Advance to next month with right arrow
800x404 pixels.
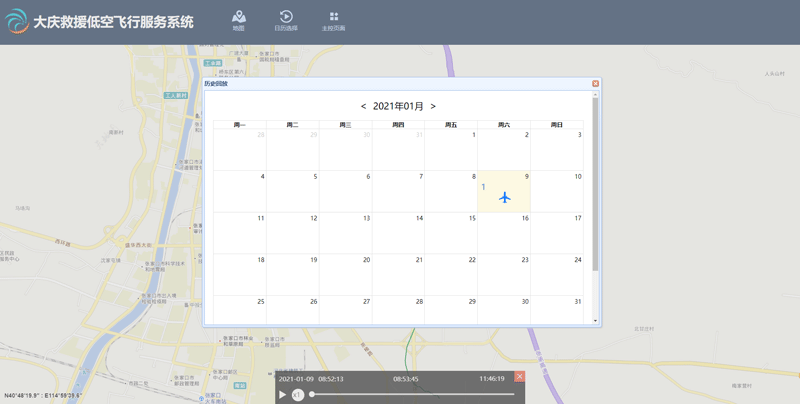(433, 106)
